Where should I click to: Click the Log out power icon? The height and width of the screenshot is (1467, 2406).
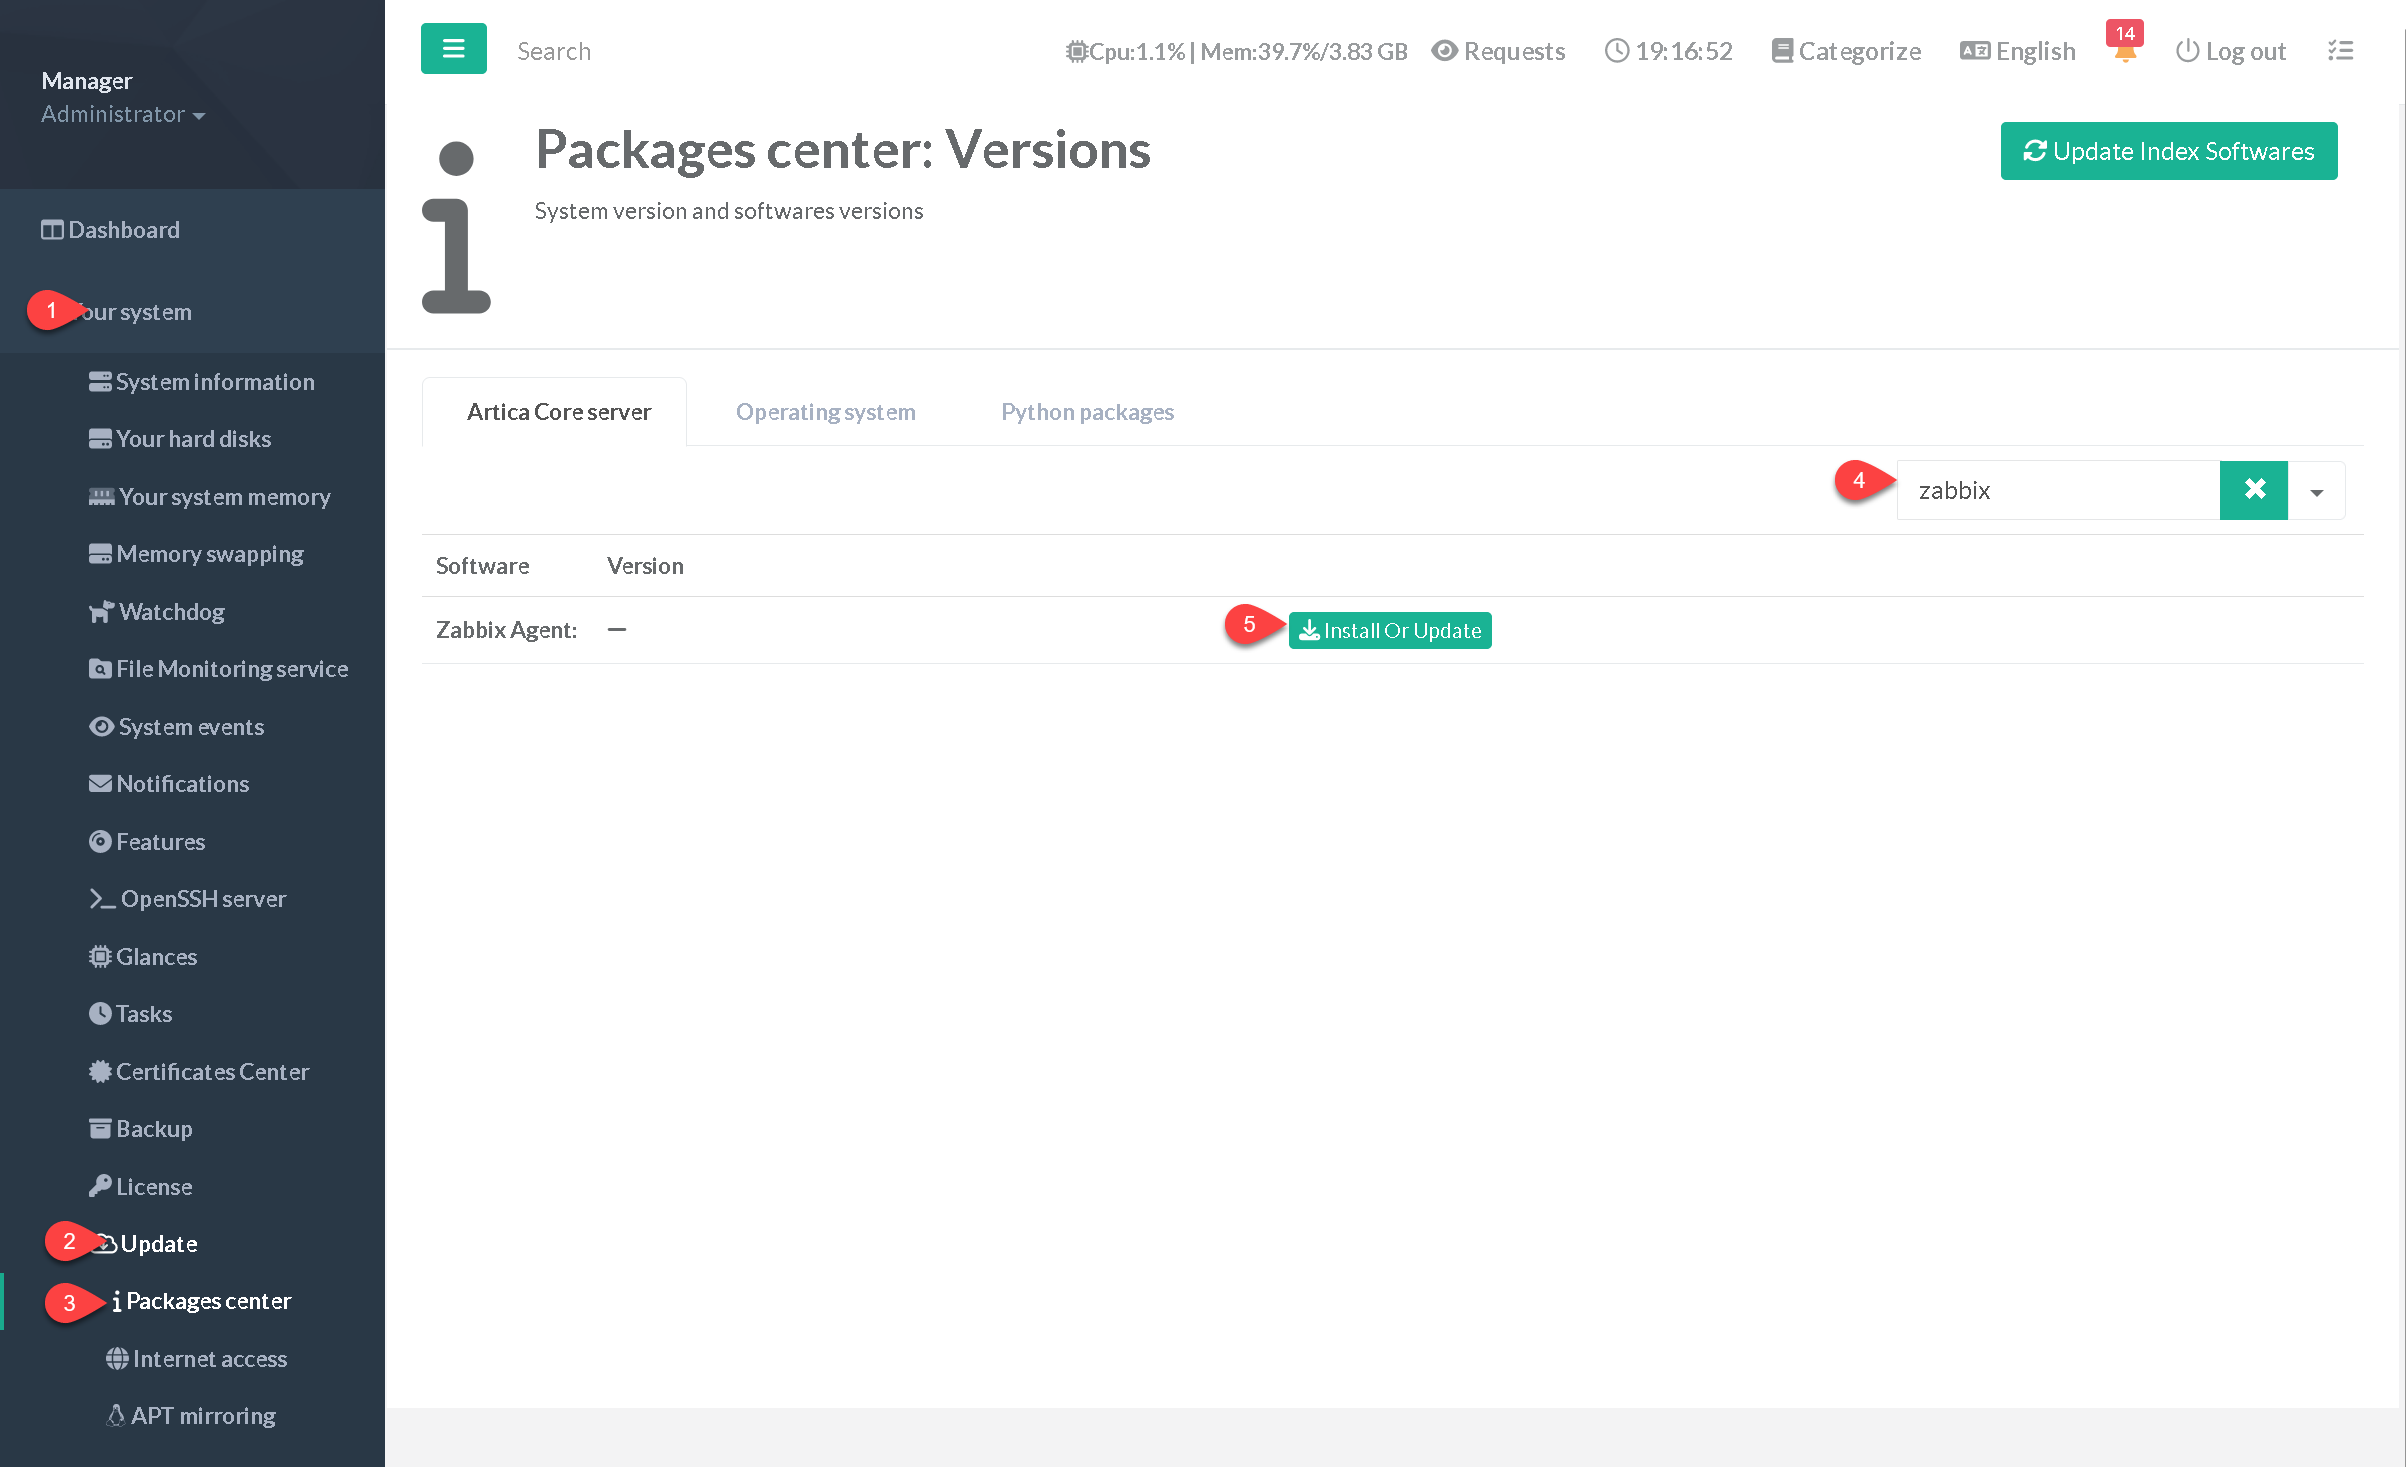pyautogui.click(x=2187, y=51)
